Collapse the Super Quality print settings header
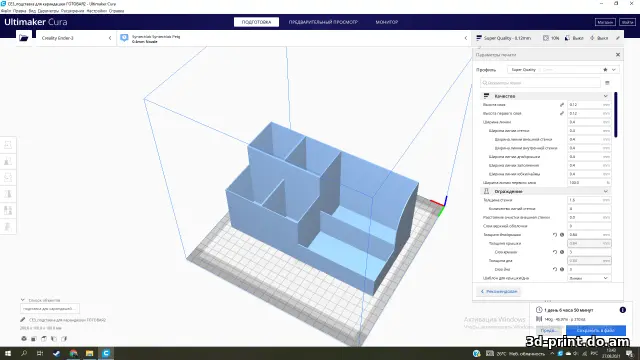The height and width of the screenshot is (360, 640). tap(547, 38)
